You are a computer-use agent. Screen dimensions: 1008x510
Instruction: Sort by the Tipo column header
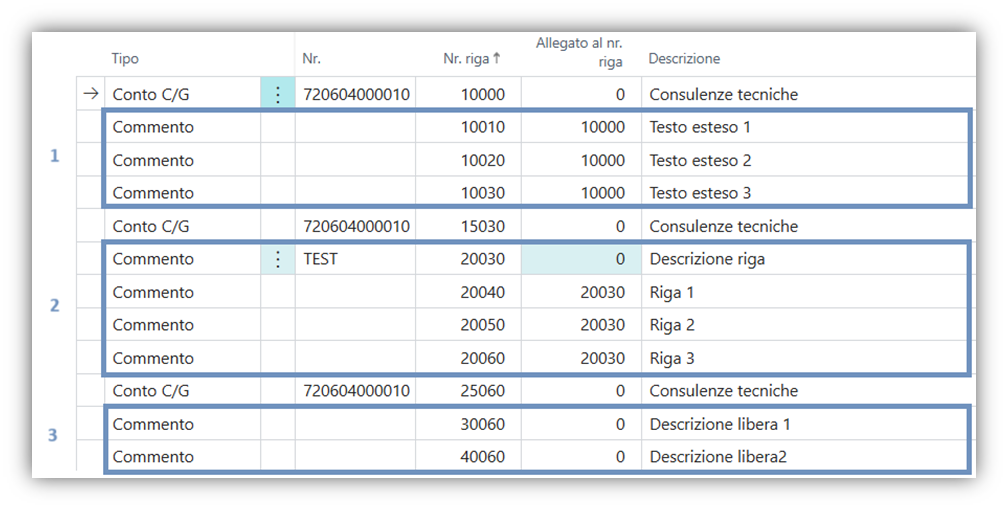click(x=125, y=59)
